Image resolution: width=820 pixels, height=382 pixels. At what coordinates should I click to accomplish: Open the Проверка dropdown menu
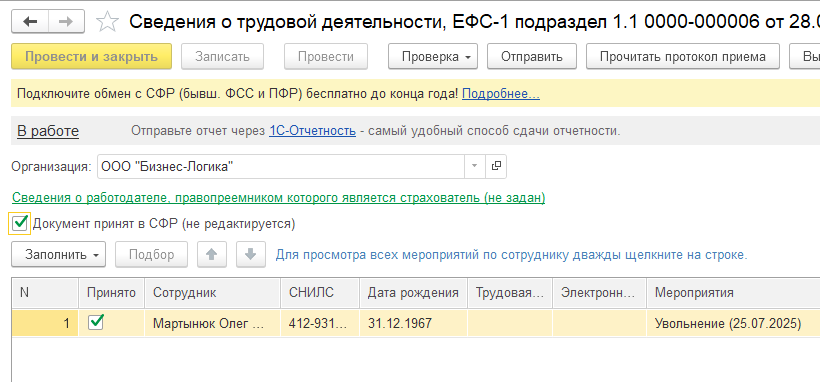432,57
